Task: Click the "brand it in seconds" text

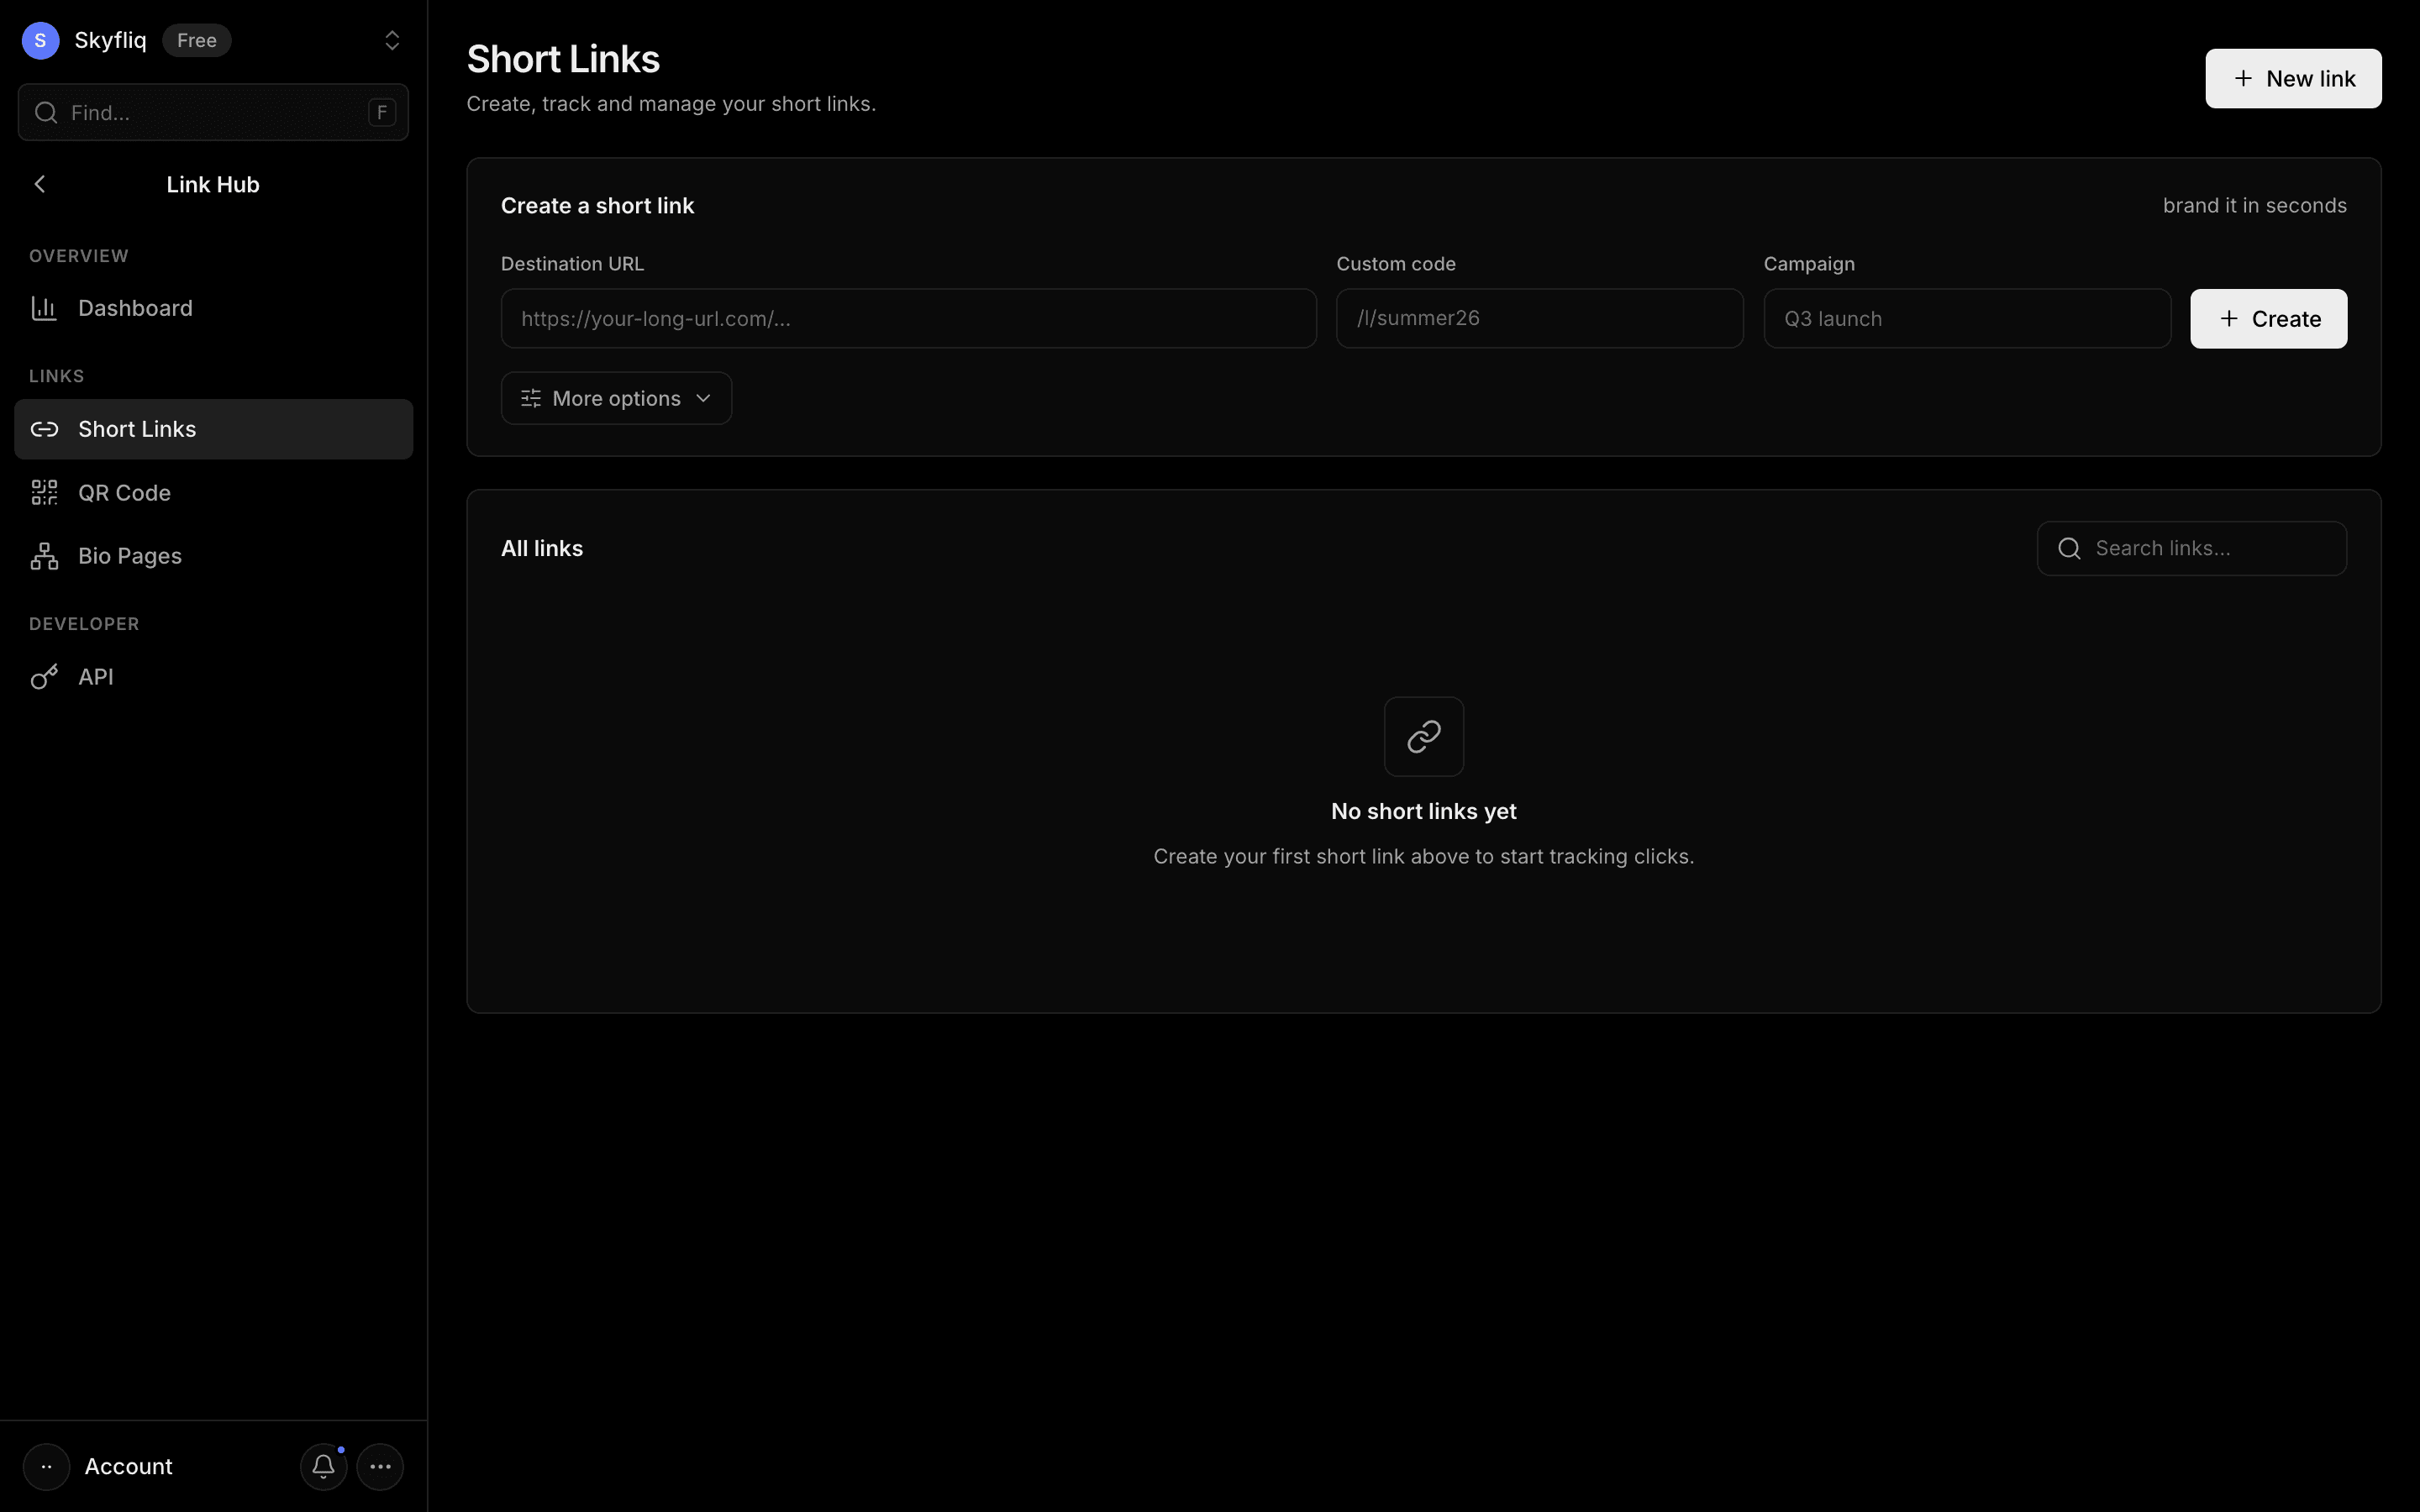Action: (2255, 205)
